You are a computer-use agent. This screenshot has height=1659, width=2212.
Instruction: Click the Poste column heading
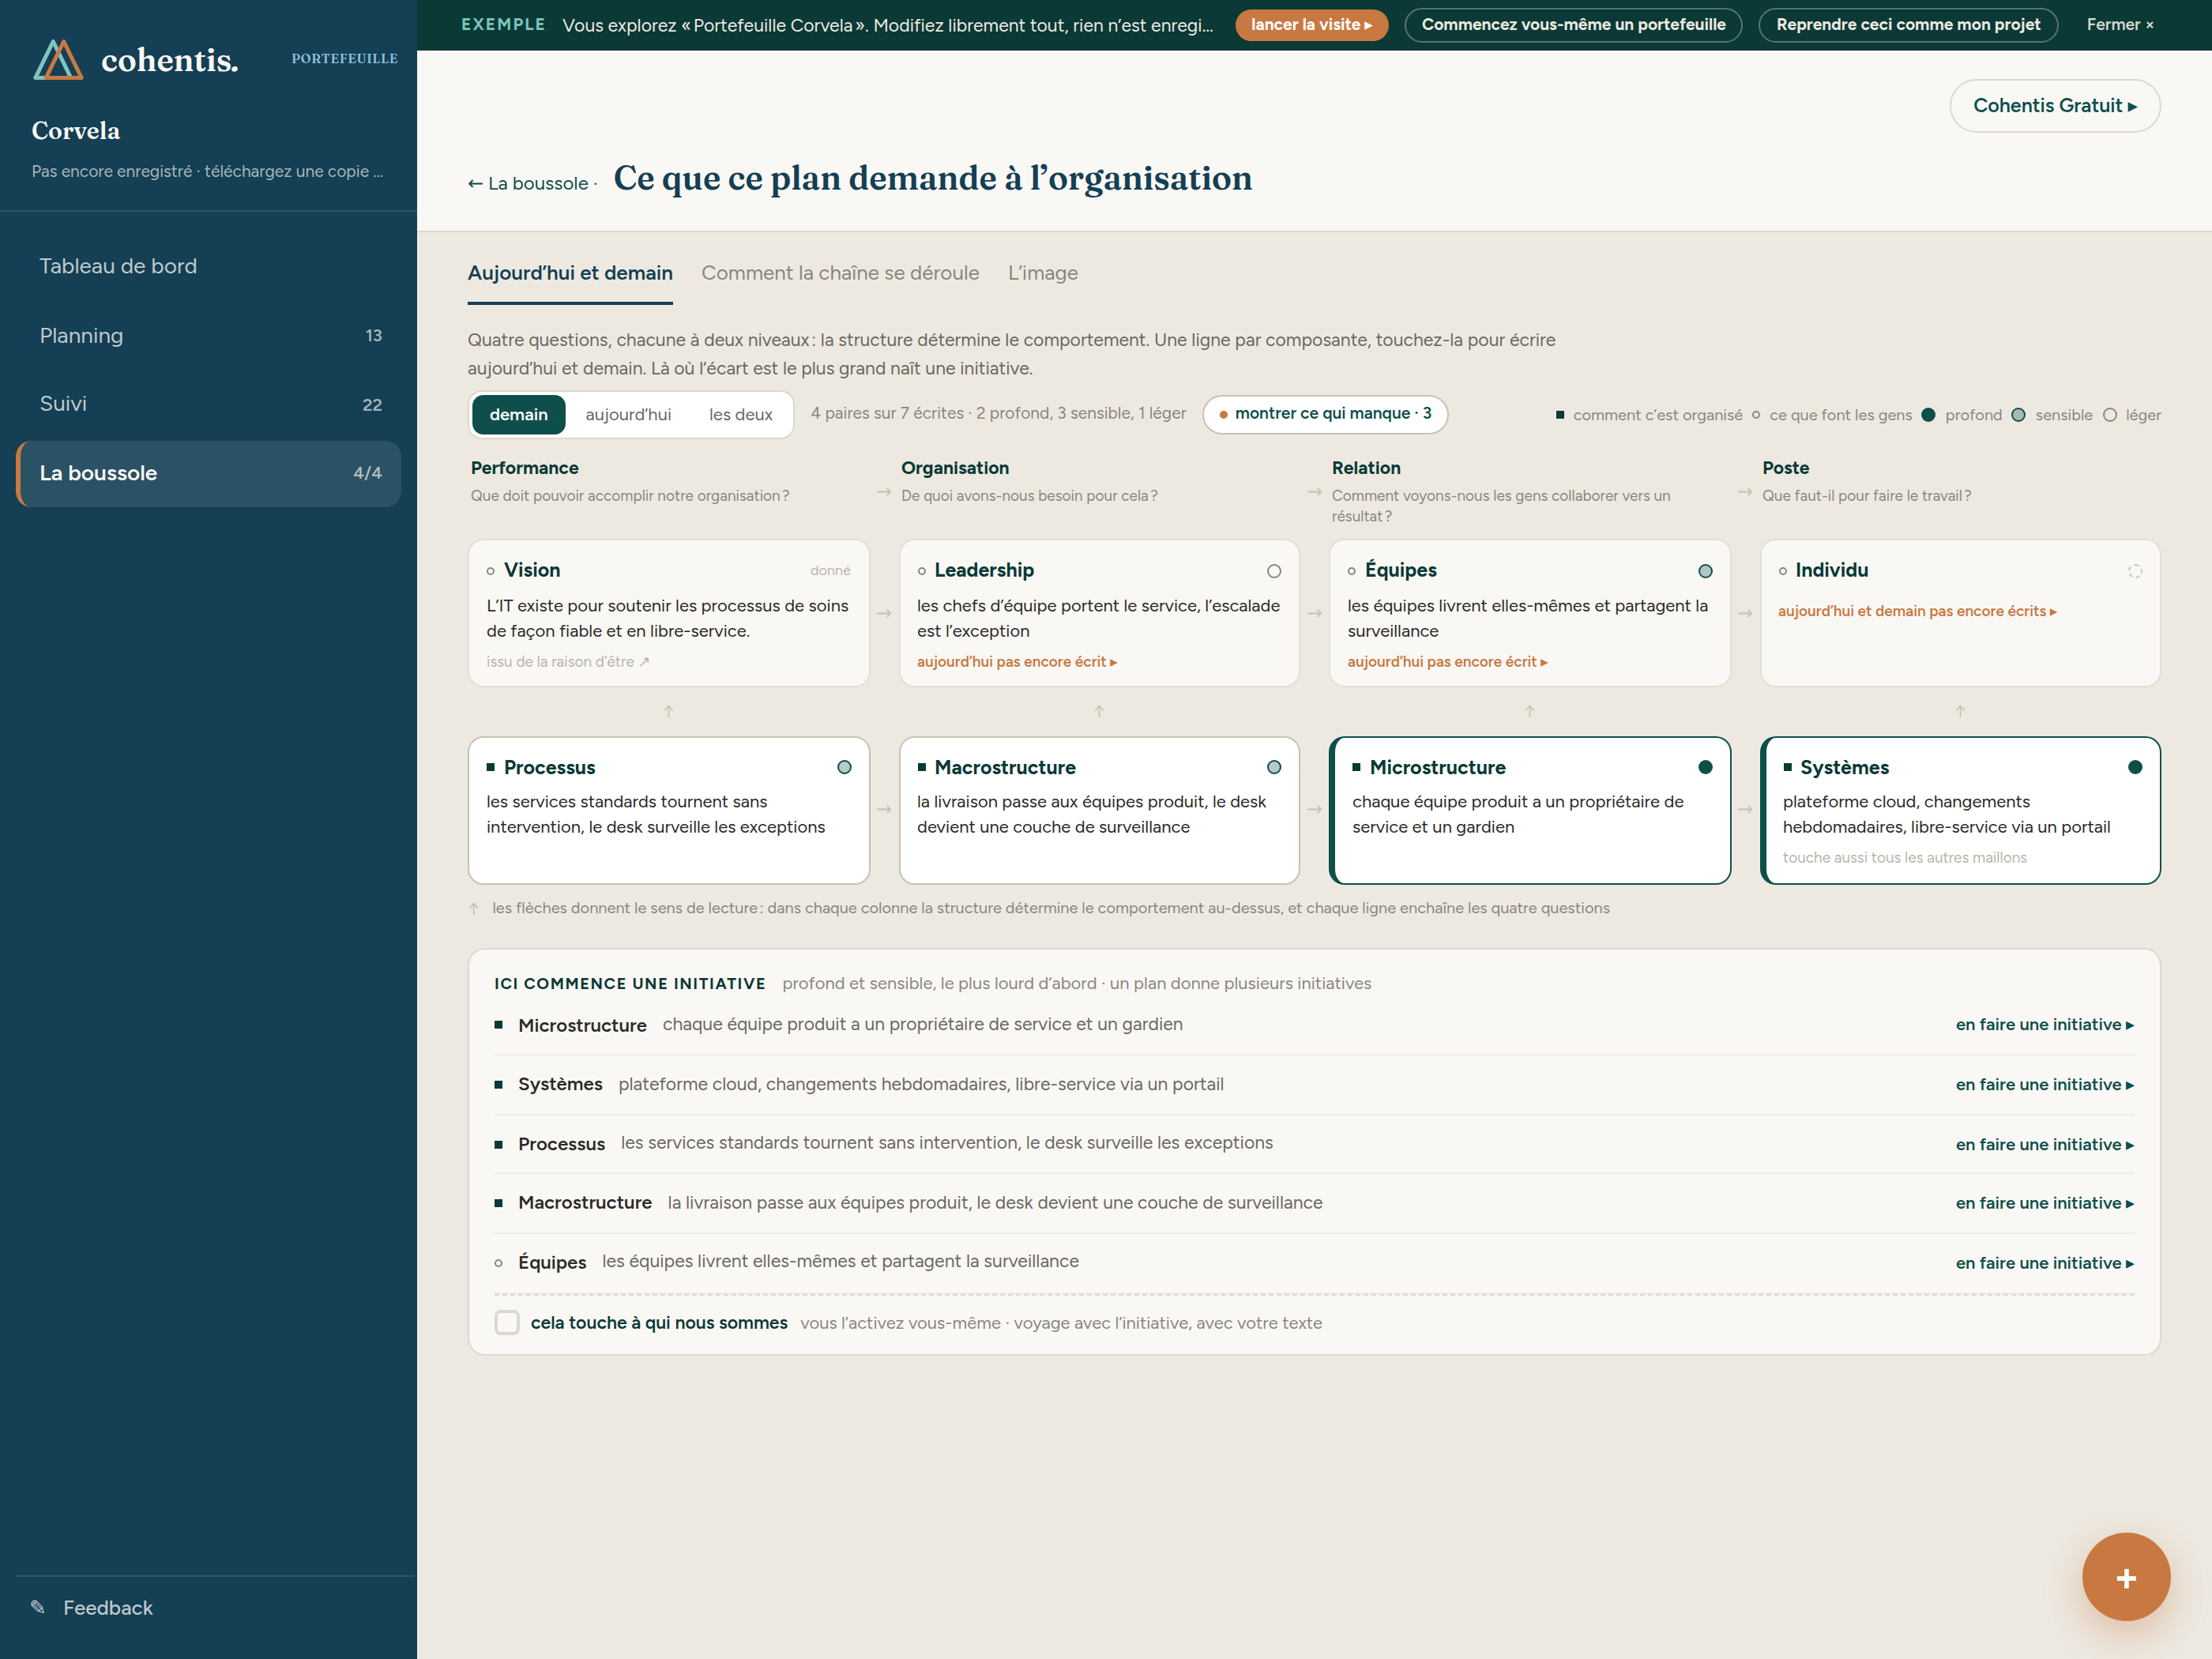[1785, 468]
